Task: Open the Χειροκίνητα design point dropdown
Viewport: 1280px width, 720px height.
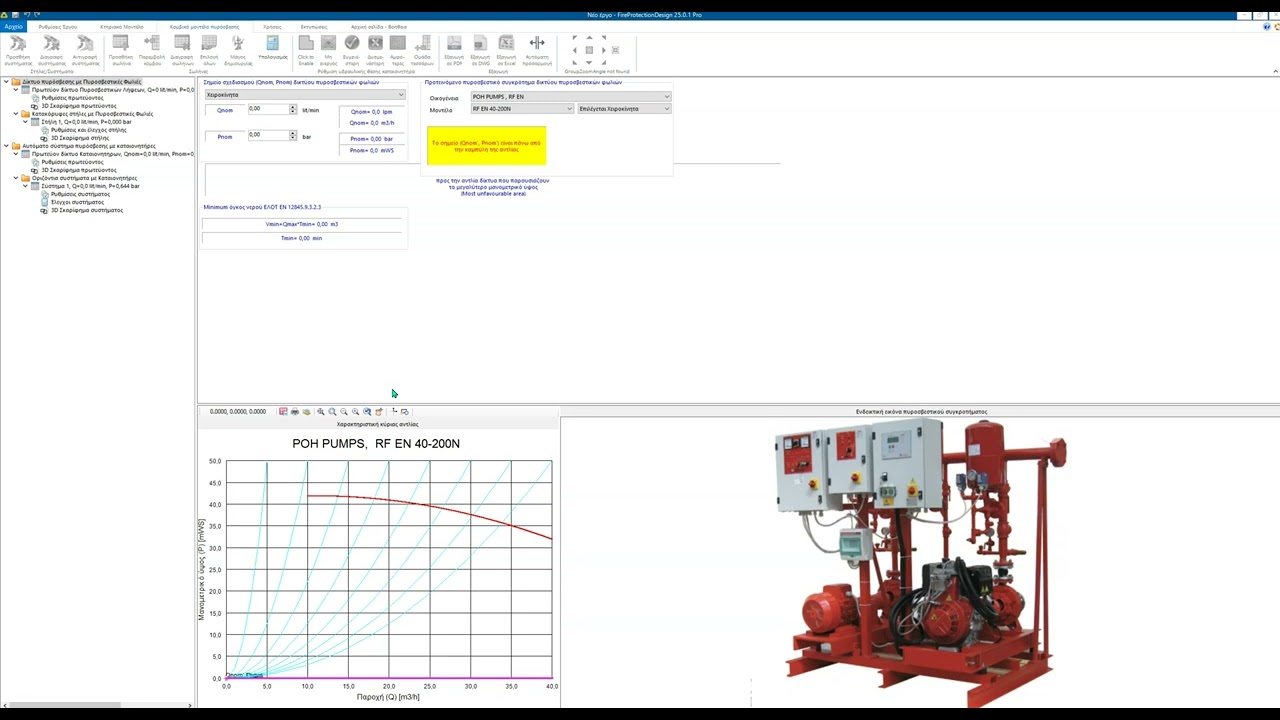Action: [305, 95]
